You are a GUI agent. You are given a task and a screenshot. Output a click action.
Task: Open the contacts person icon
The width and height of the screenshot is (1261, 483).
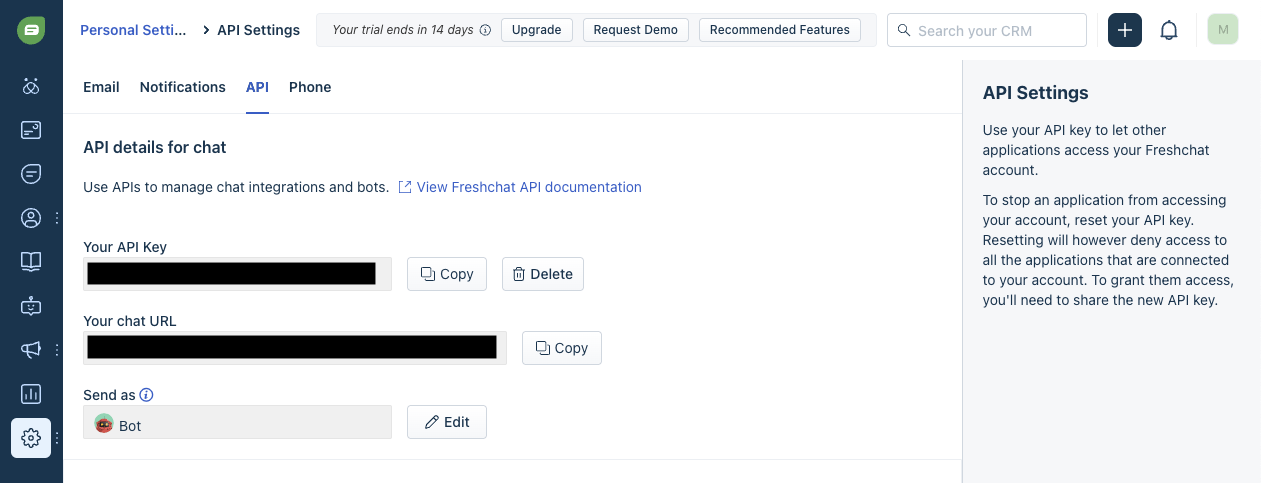[x=31, y=217]
